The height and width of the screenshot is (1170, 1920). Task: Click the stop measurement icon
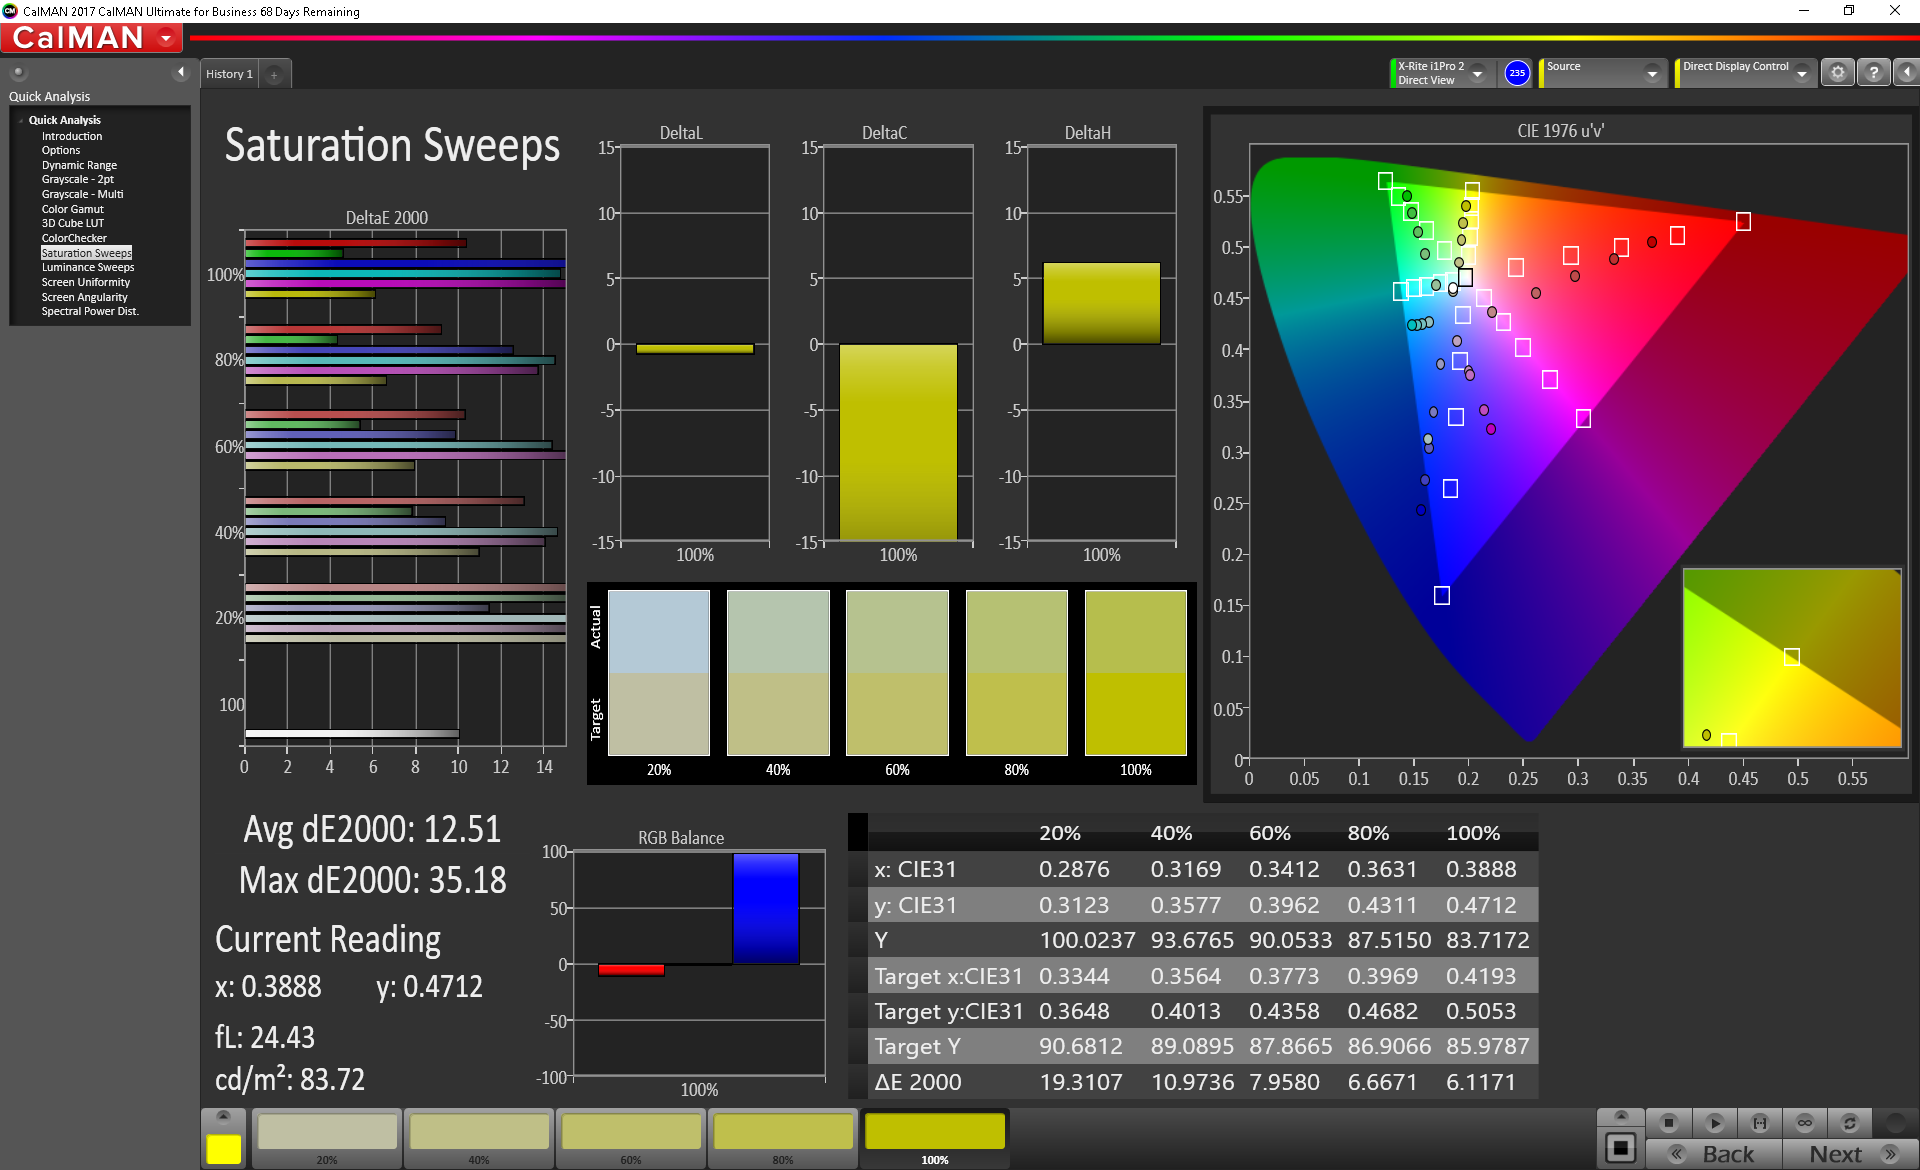[1668, 1123]
